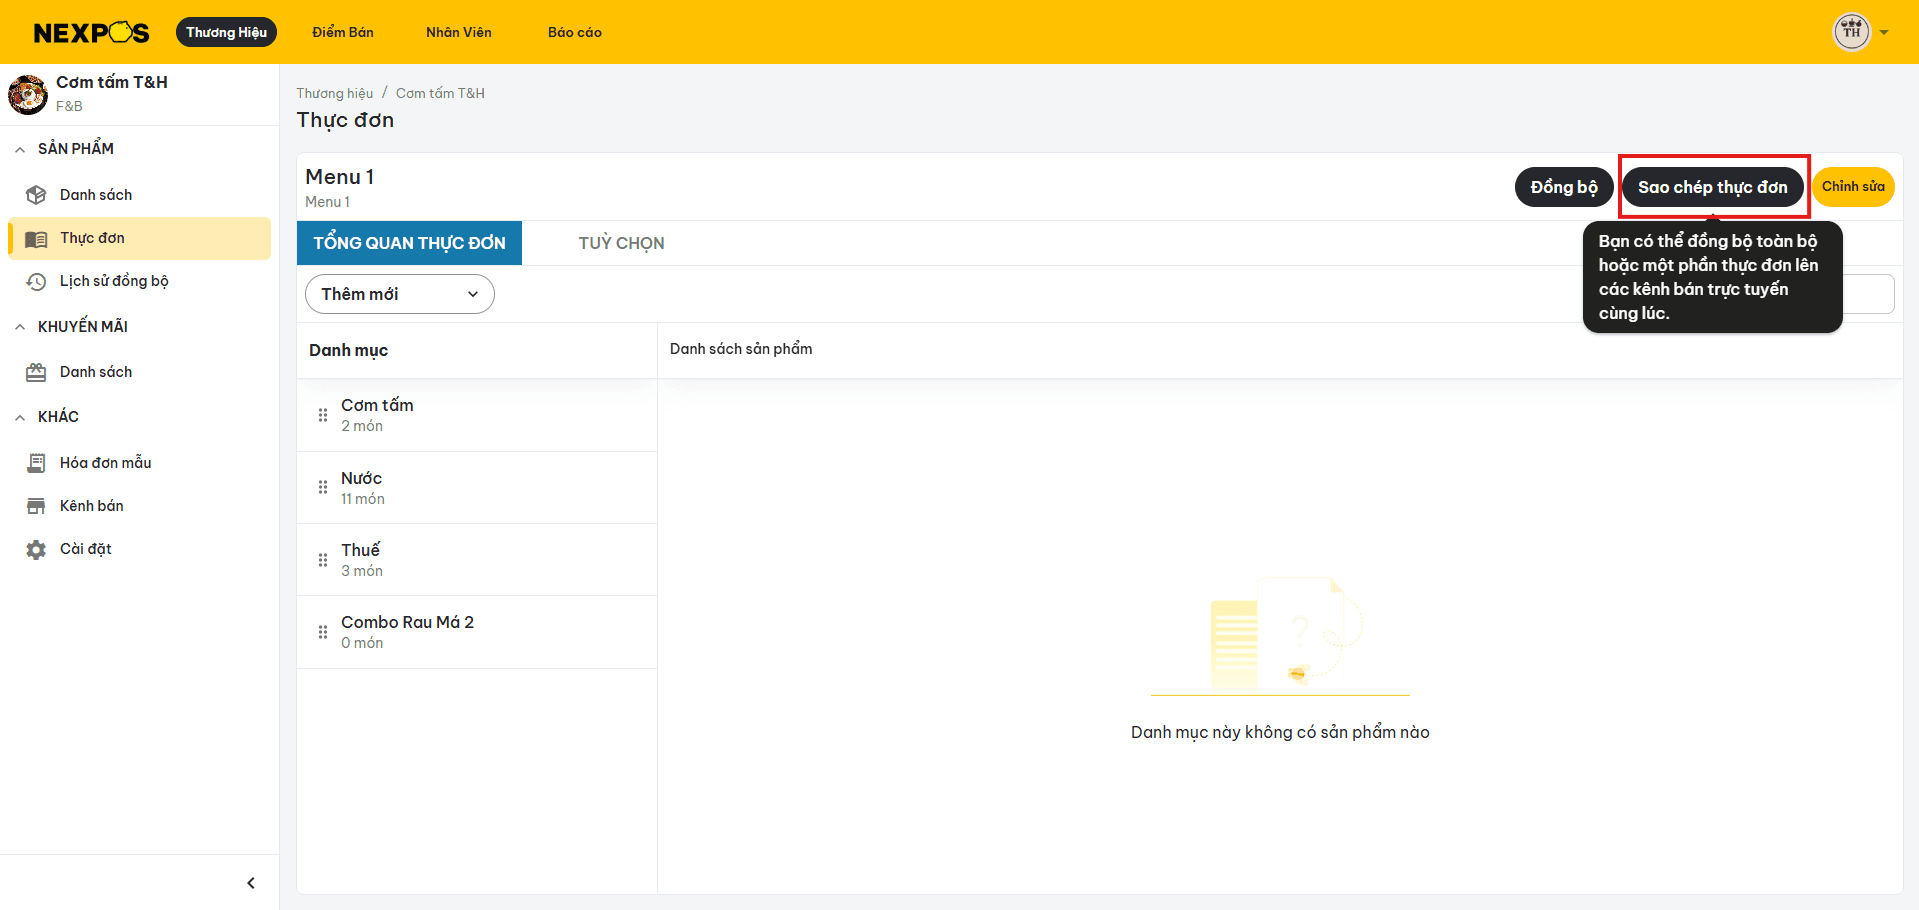Select the Cơm tấm category row
This screenshot has height=910, width=1919.
(477, 415)
